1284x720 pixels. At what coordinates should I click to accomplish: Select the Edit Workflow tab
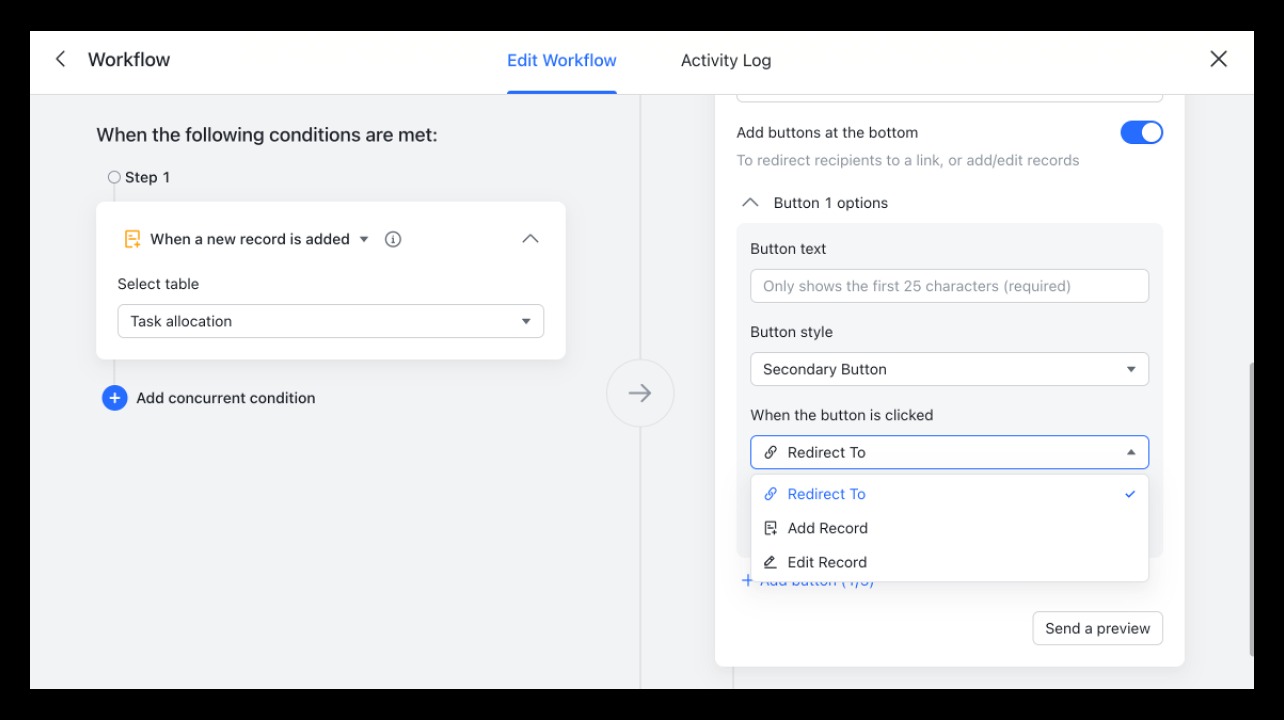pyautogui.click(x=561, y=61)
